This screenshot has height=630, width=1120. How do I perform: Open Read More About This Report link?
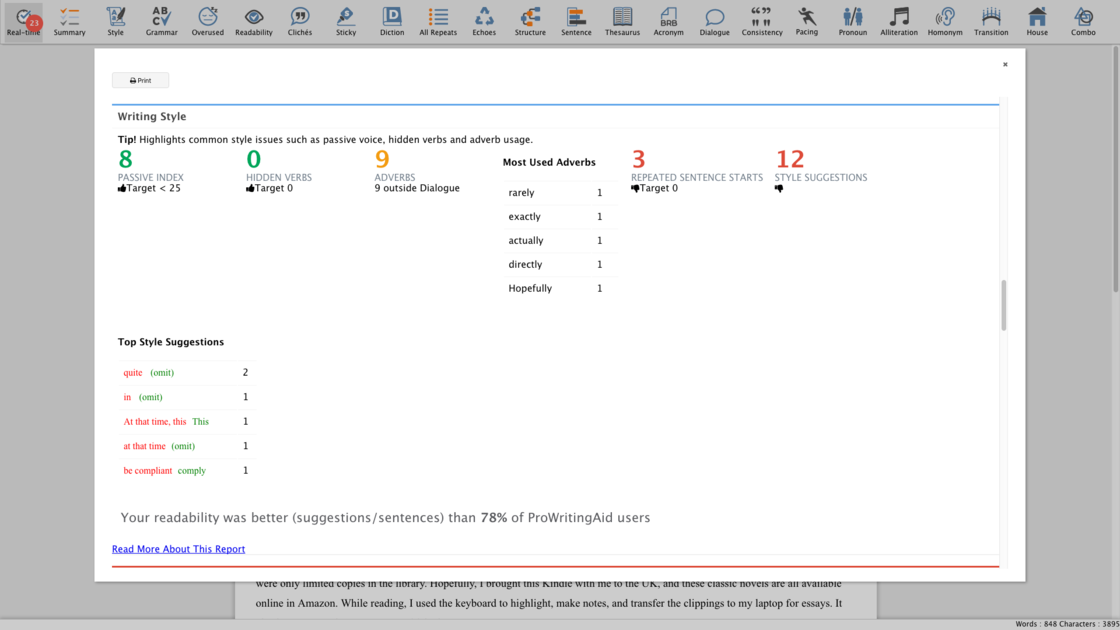(179, 549)
